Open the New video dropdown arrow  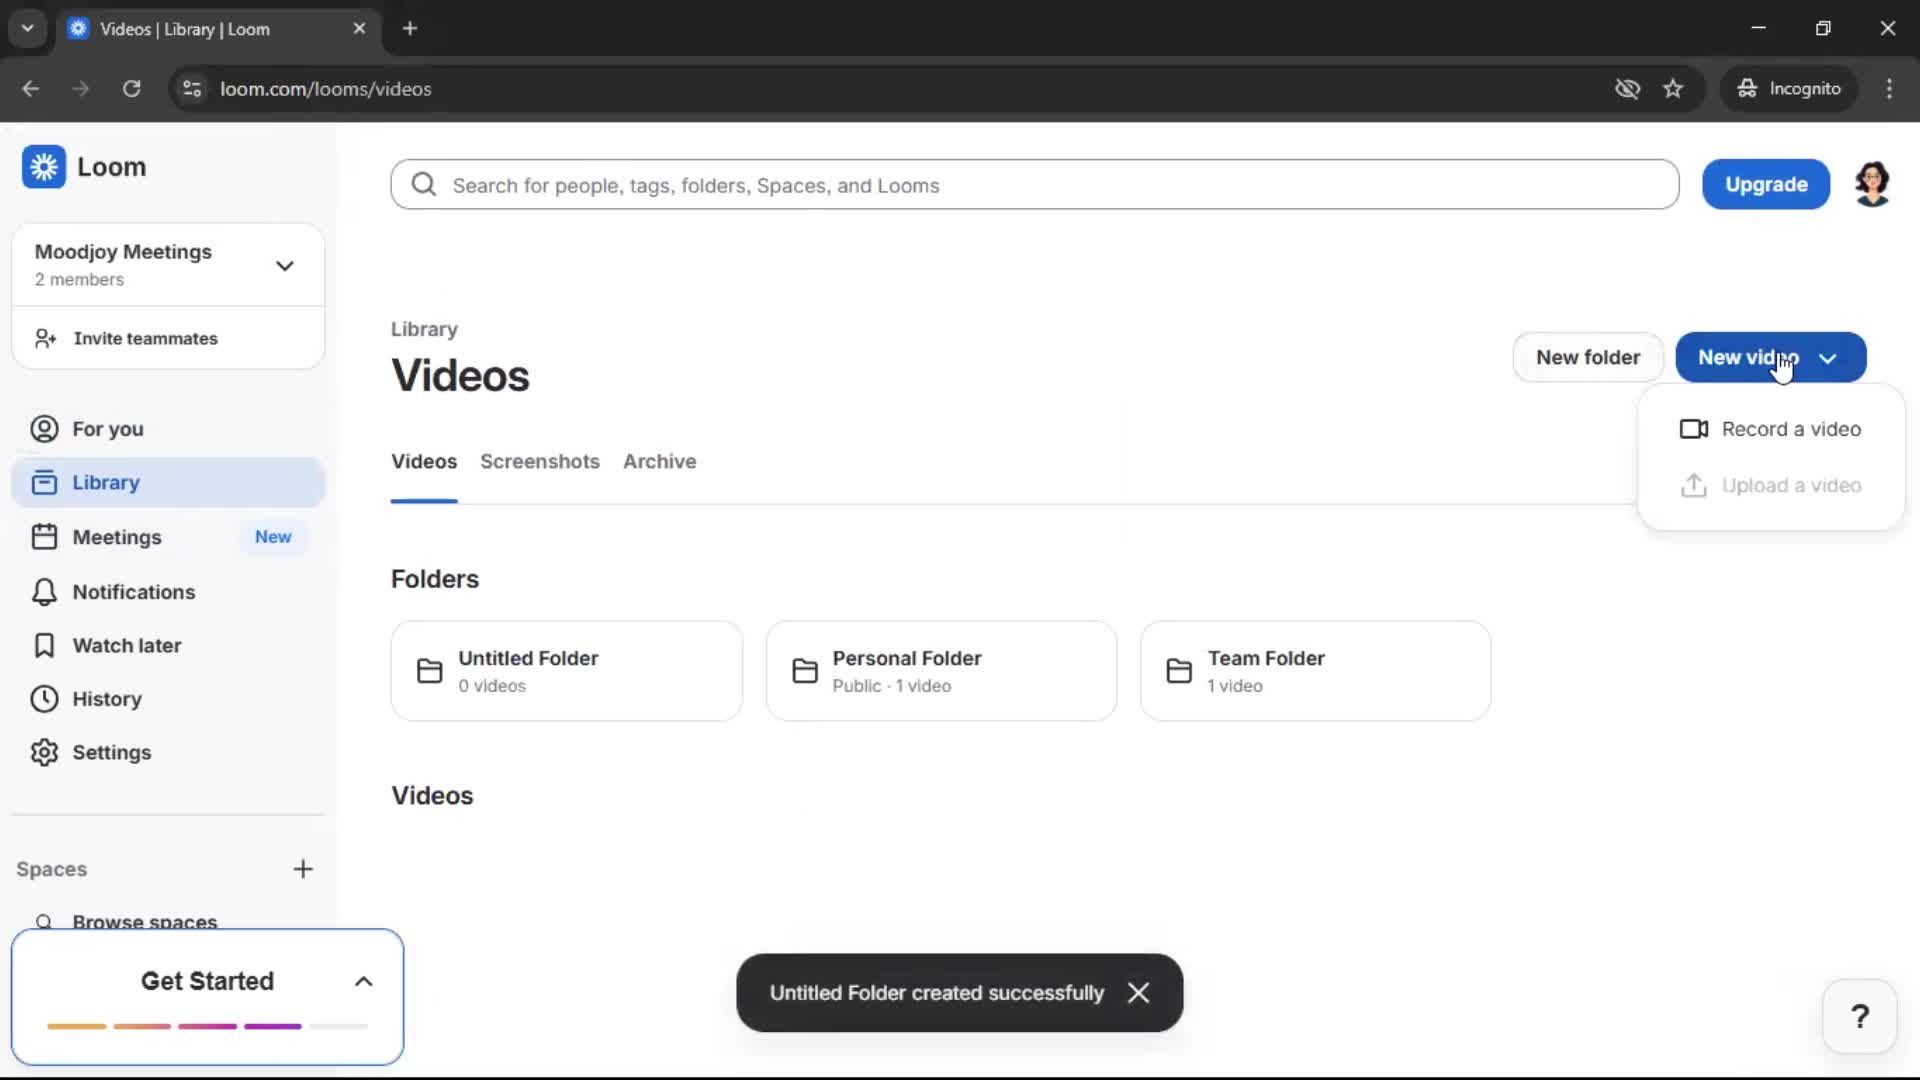(1829, 357)
